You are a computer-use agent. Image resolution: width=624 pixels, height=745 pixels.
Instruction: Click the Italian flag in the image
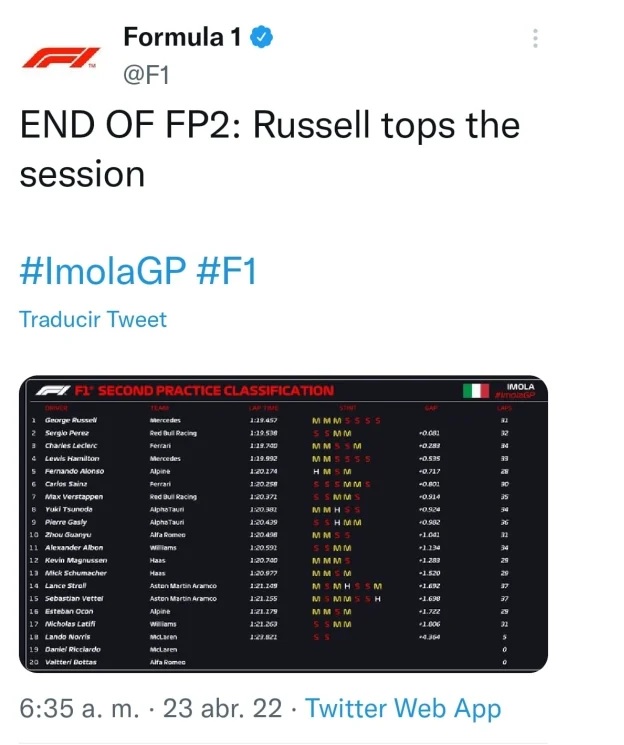coord(475,391)
